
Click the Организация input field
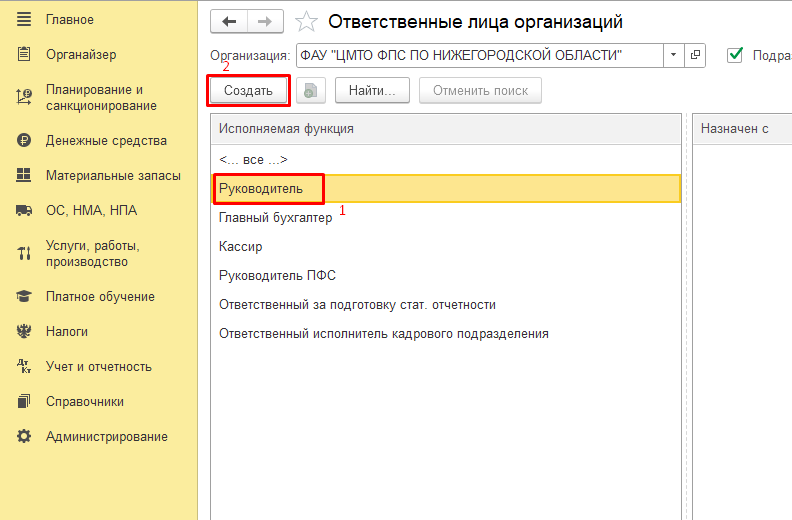pyautogui.click(x=480, y=55)
